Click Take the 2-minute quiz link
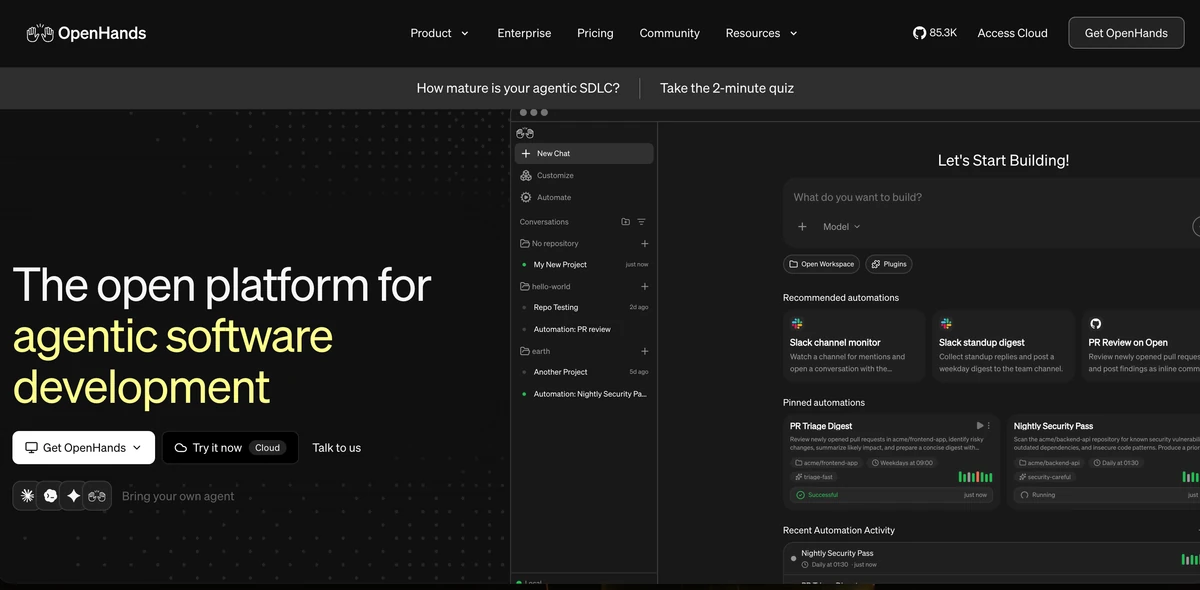Viewport: 1200px width, 590px height. 727,88
